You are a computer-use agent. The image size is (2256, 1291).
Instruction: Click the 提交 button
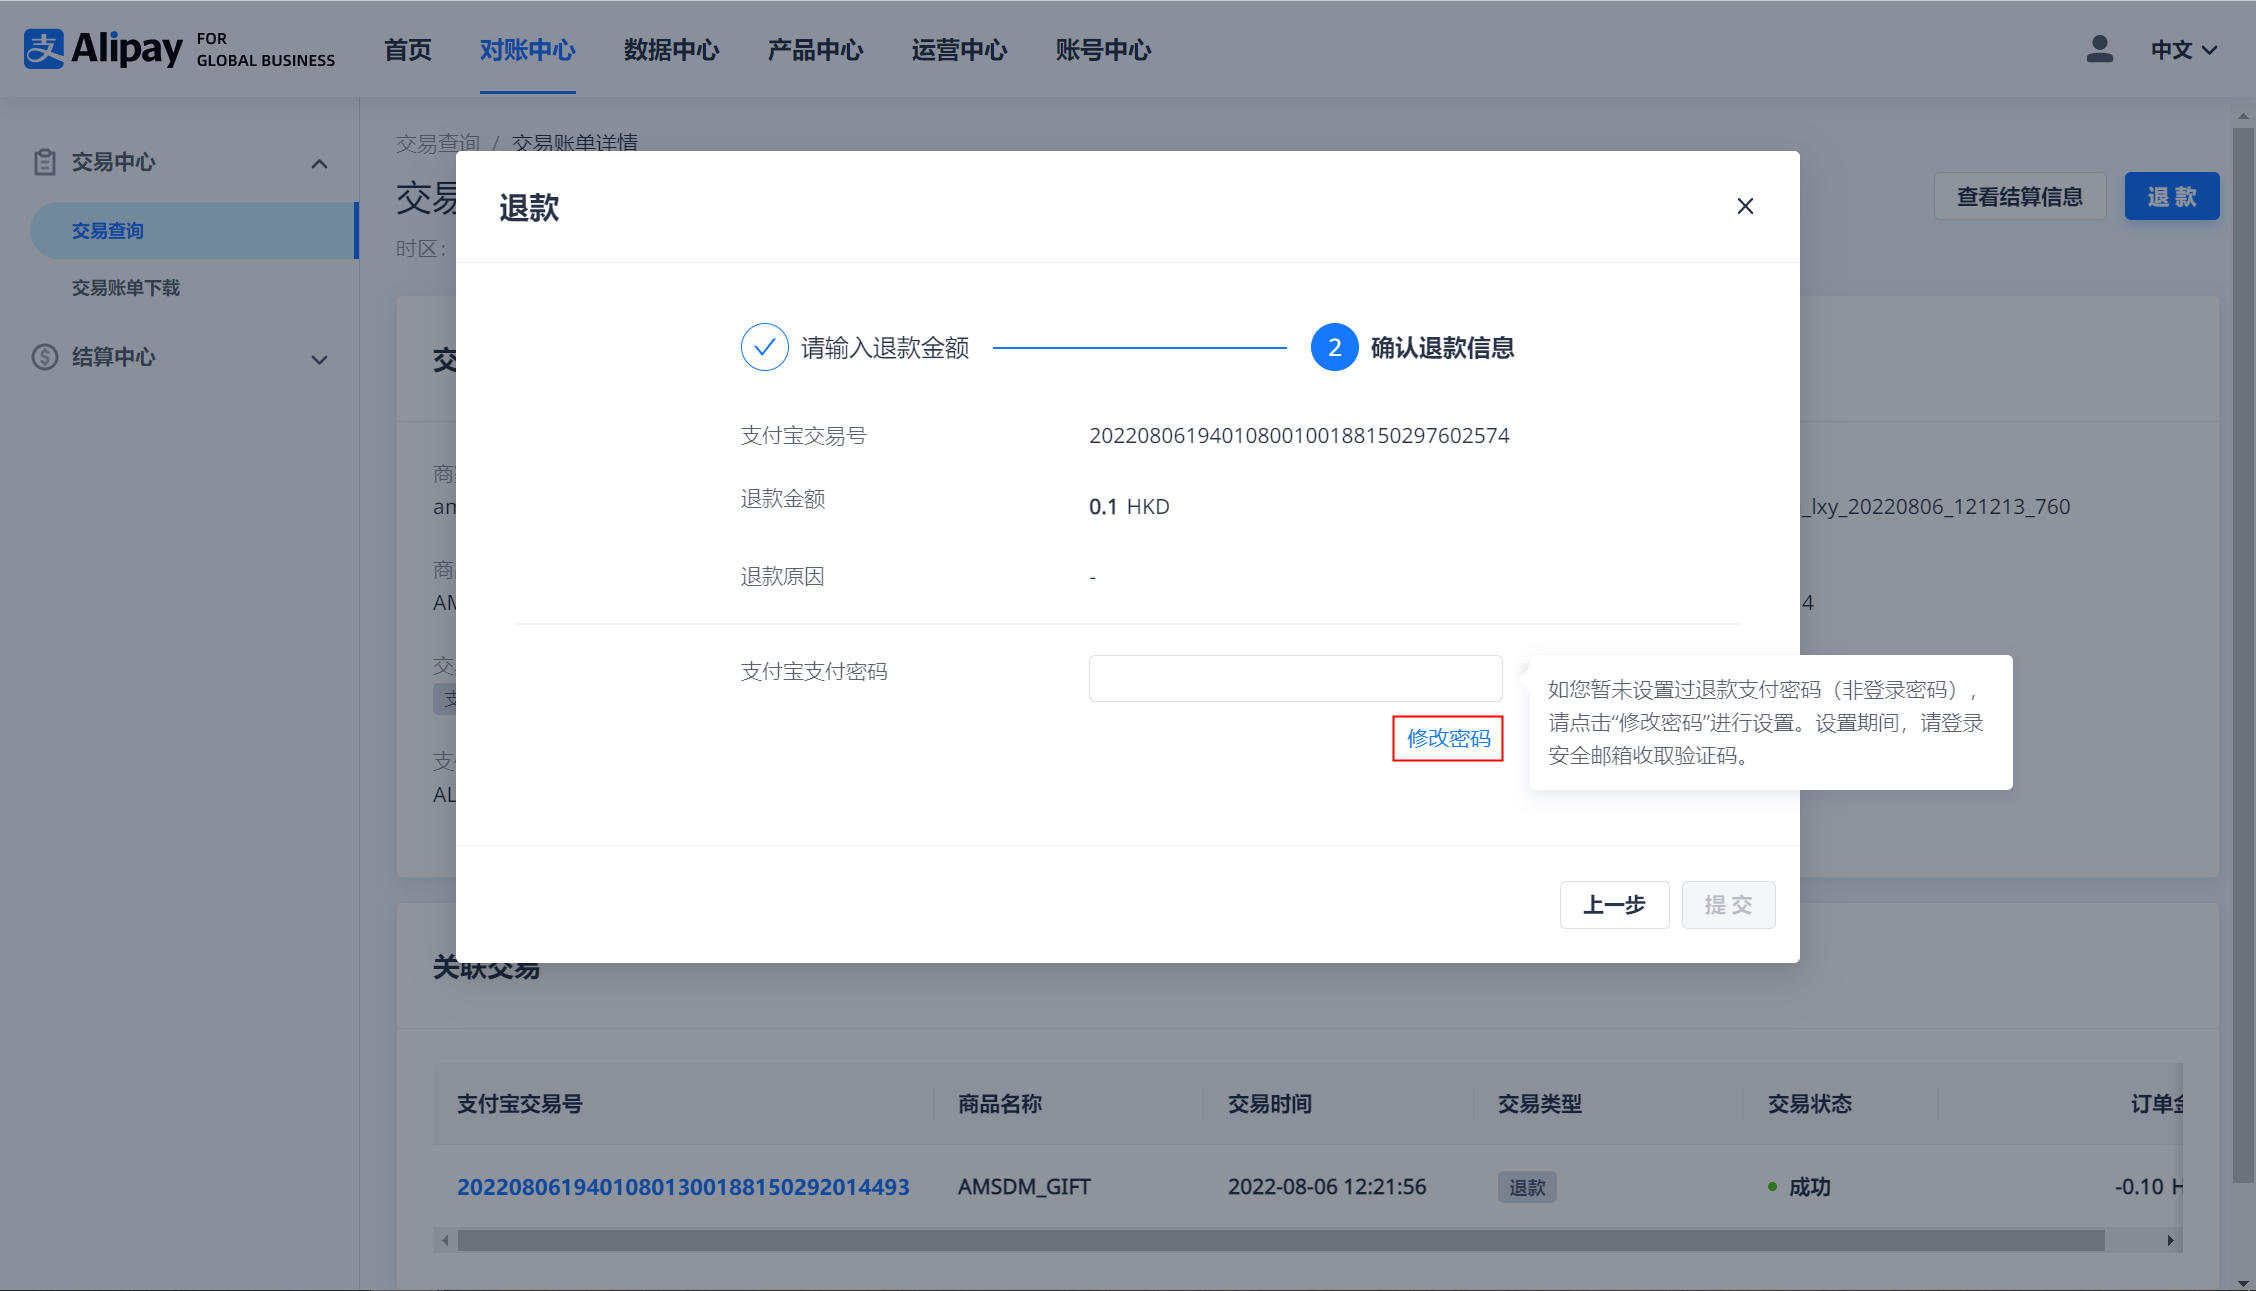[1728, 905]
